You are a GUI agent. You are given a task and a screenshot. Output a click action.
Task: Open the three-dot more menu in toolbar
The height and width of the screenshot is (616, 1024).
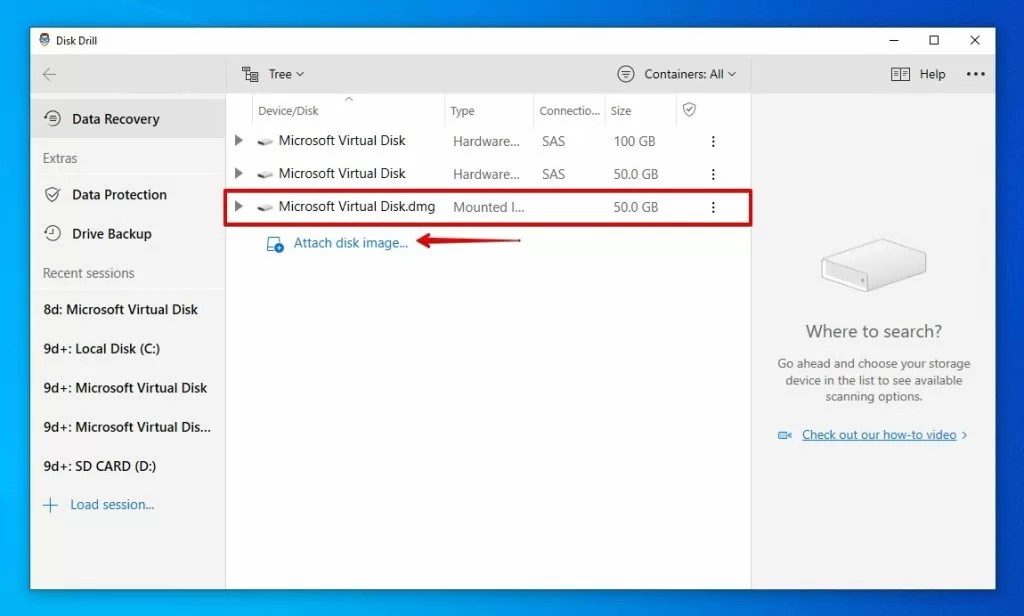click(x=976, y=74)
